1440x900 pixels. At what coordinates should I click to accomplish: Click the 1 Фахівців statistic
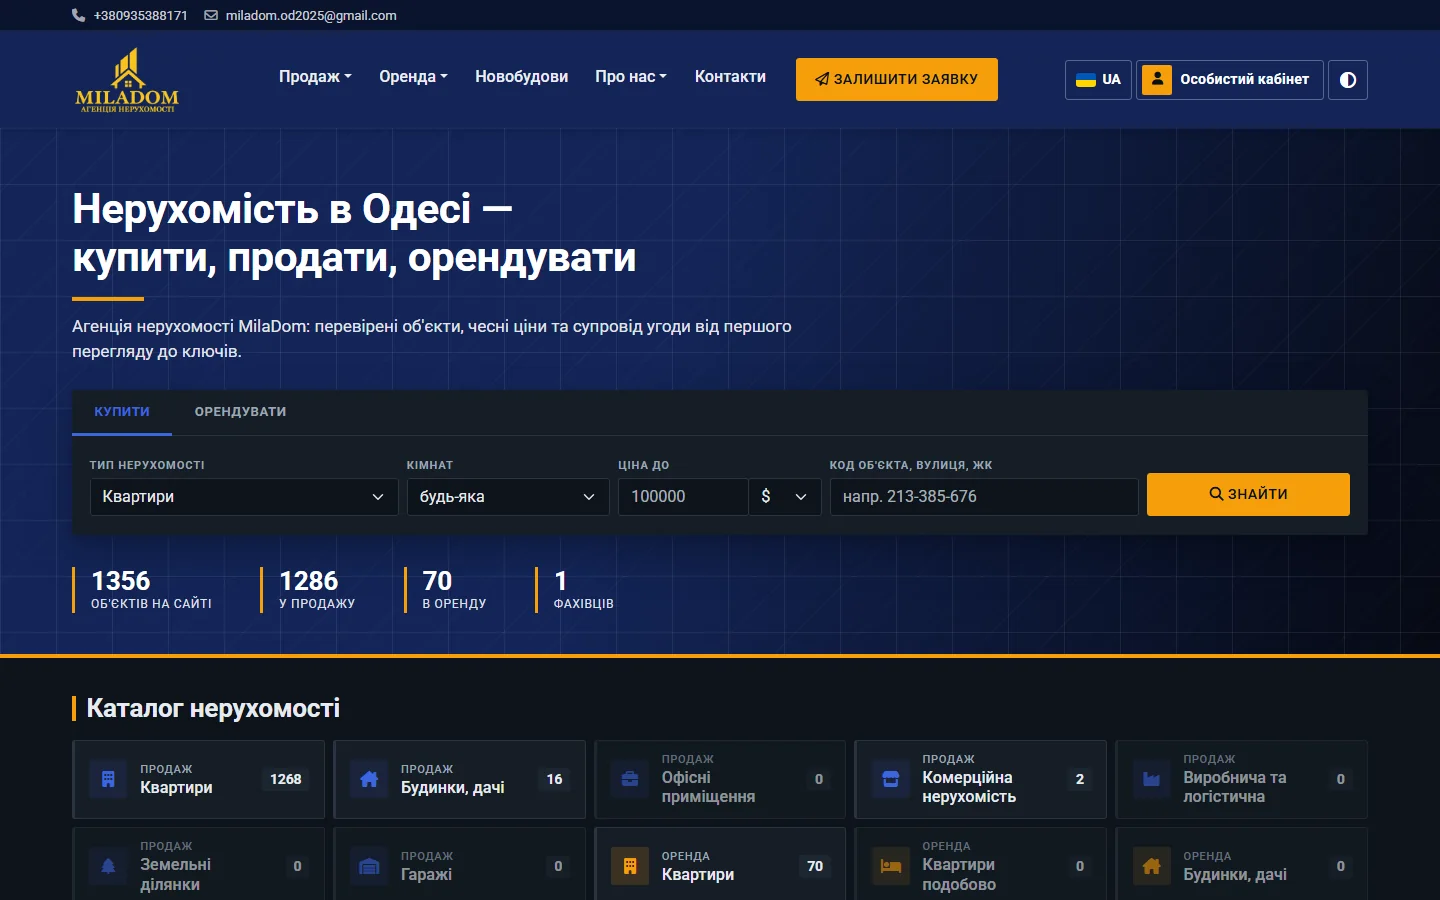point(575,590)
